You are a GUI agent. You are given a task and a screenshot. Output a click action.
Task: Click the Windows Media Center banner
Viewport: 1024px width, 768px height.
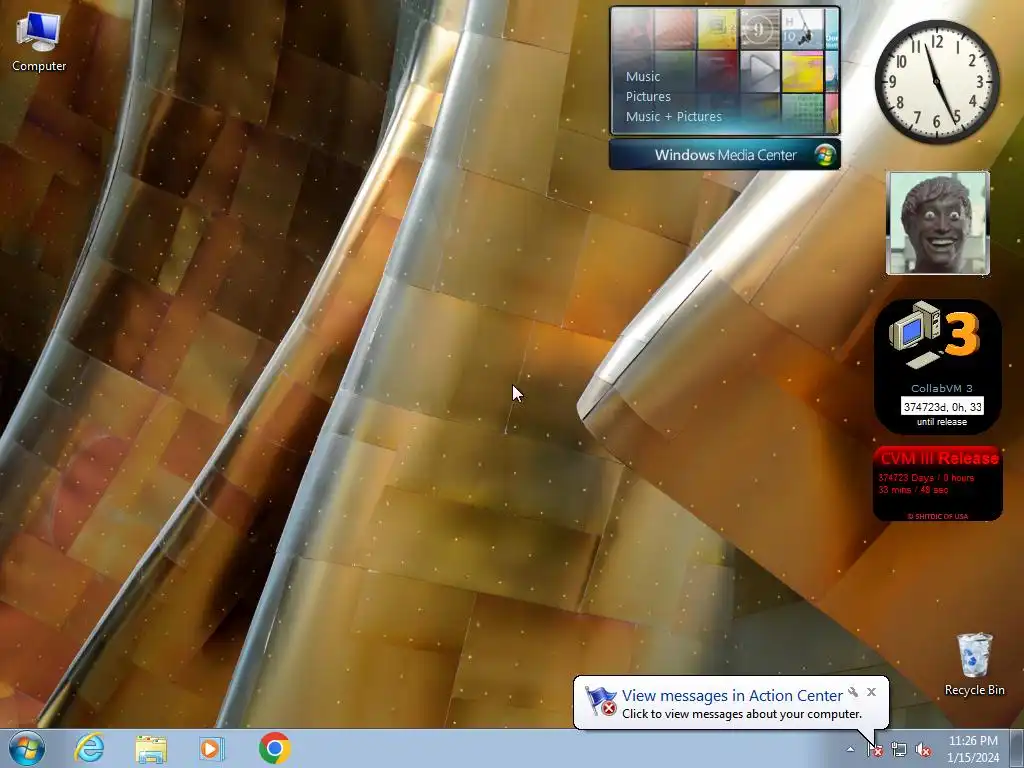tap(724, 155)
